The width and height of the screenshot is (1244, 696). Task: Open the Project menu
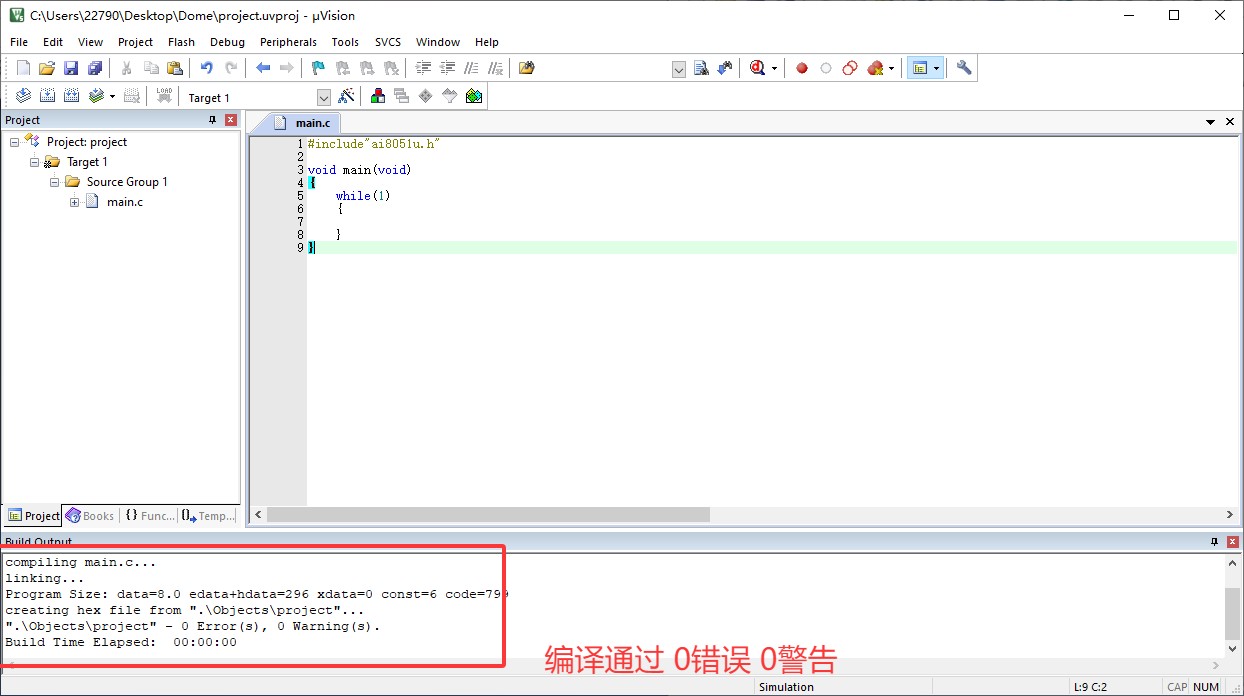pos(135,42)
